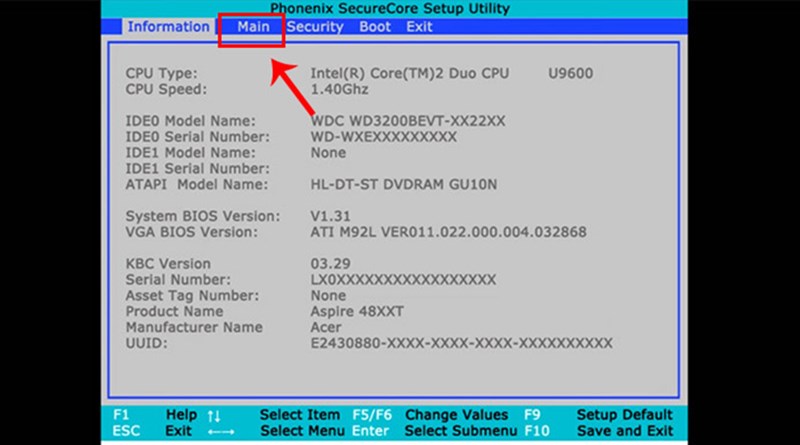Click the F1 Help key hint
This screenshot has height=445, width=800.
pos(155,415)
